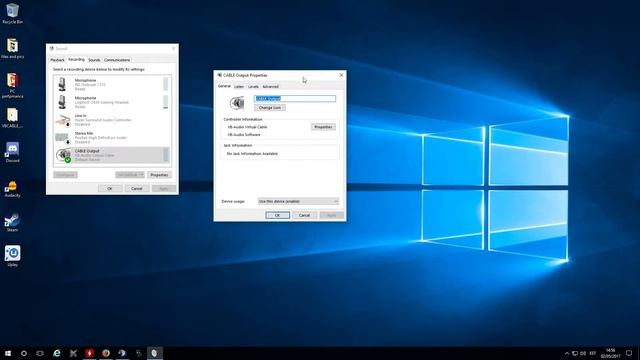Click level meter beside CABLE Output
The image size is (640, 360).
pos(166,155)
